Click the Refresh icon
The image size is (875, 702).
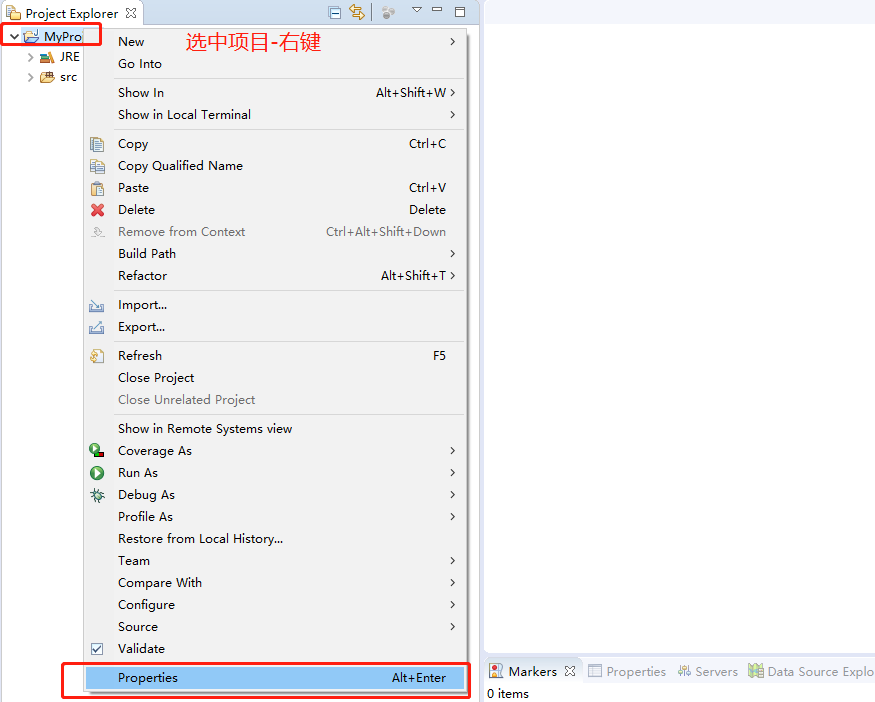point(97,356)
